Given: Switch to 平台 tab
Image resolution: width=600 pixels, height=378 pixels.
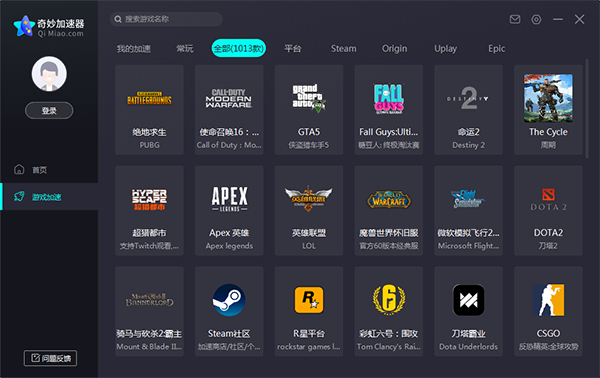Looking at the screenshot, I should pos(293,49).
